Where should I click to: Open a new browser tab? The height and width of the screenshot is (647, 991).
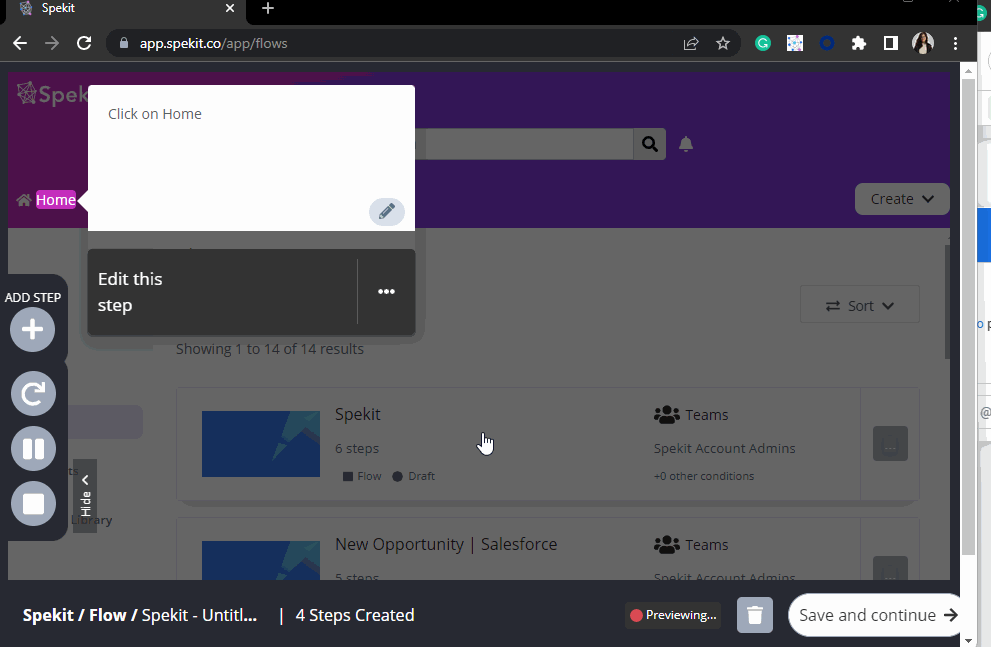pyautogui.click(x=268, y=8)
